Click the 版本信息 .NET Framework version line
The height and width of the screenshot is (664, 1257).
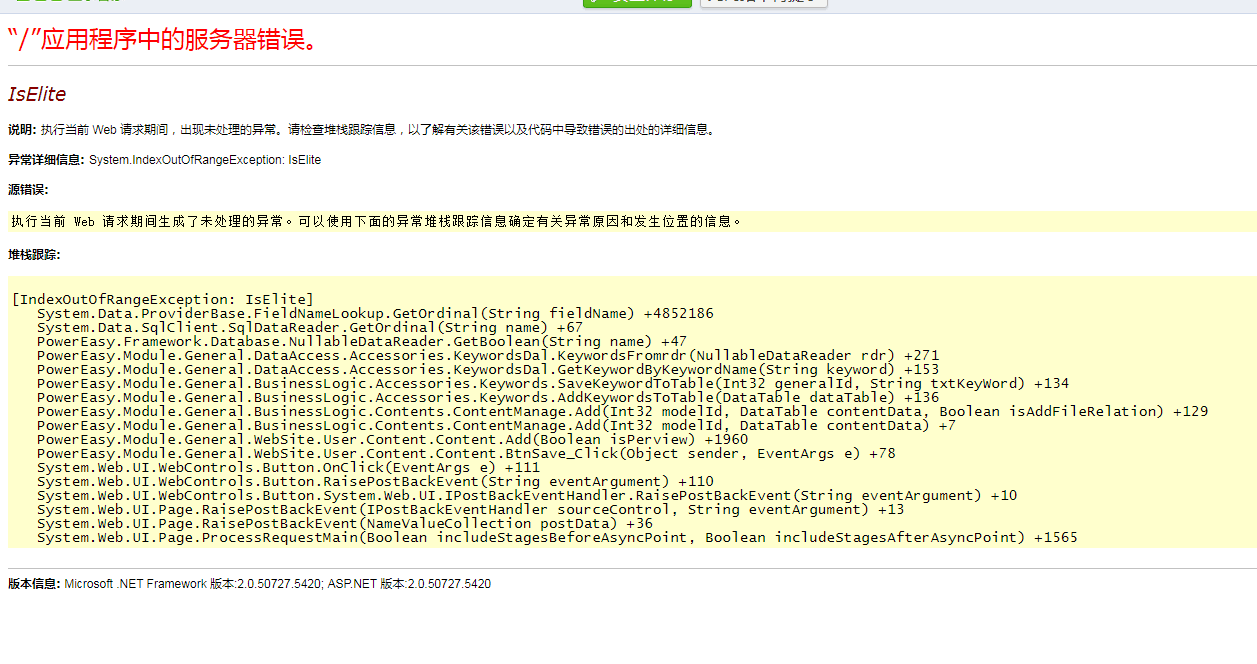249,584
